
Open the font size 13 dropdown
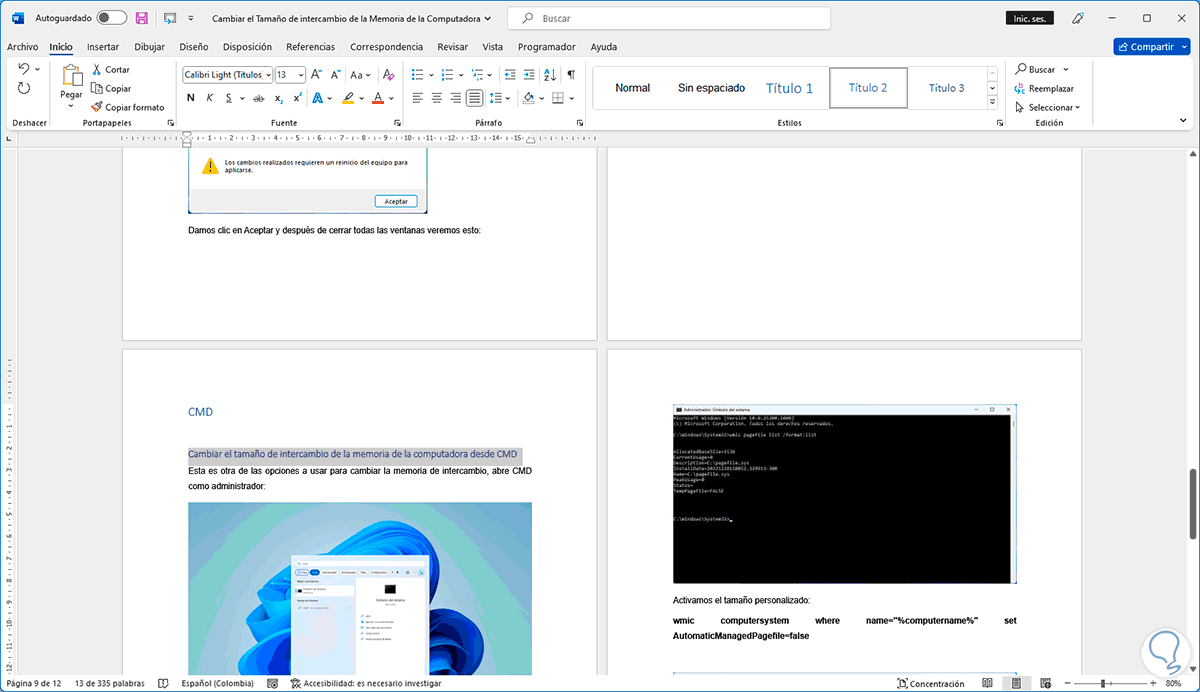pos(299,74)
